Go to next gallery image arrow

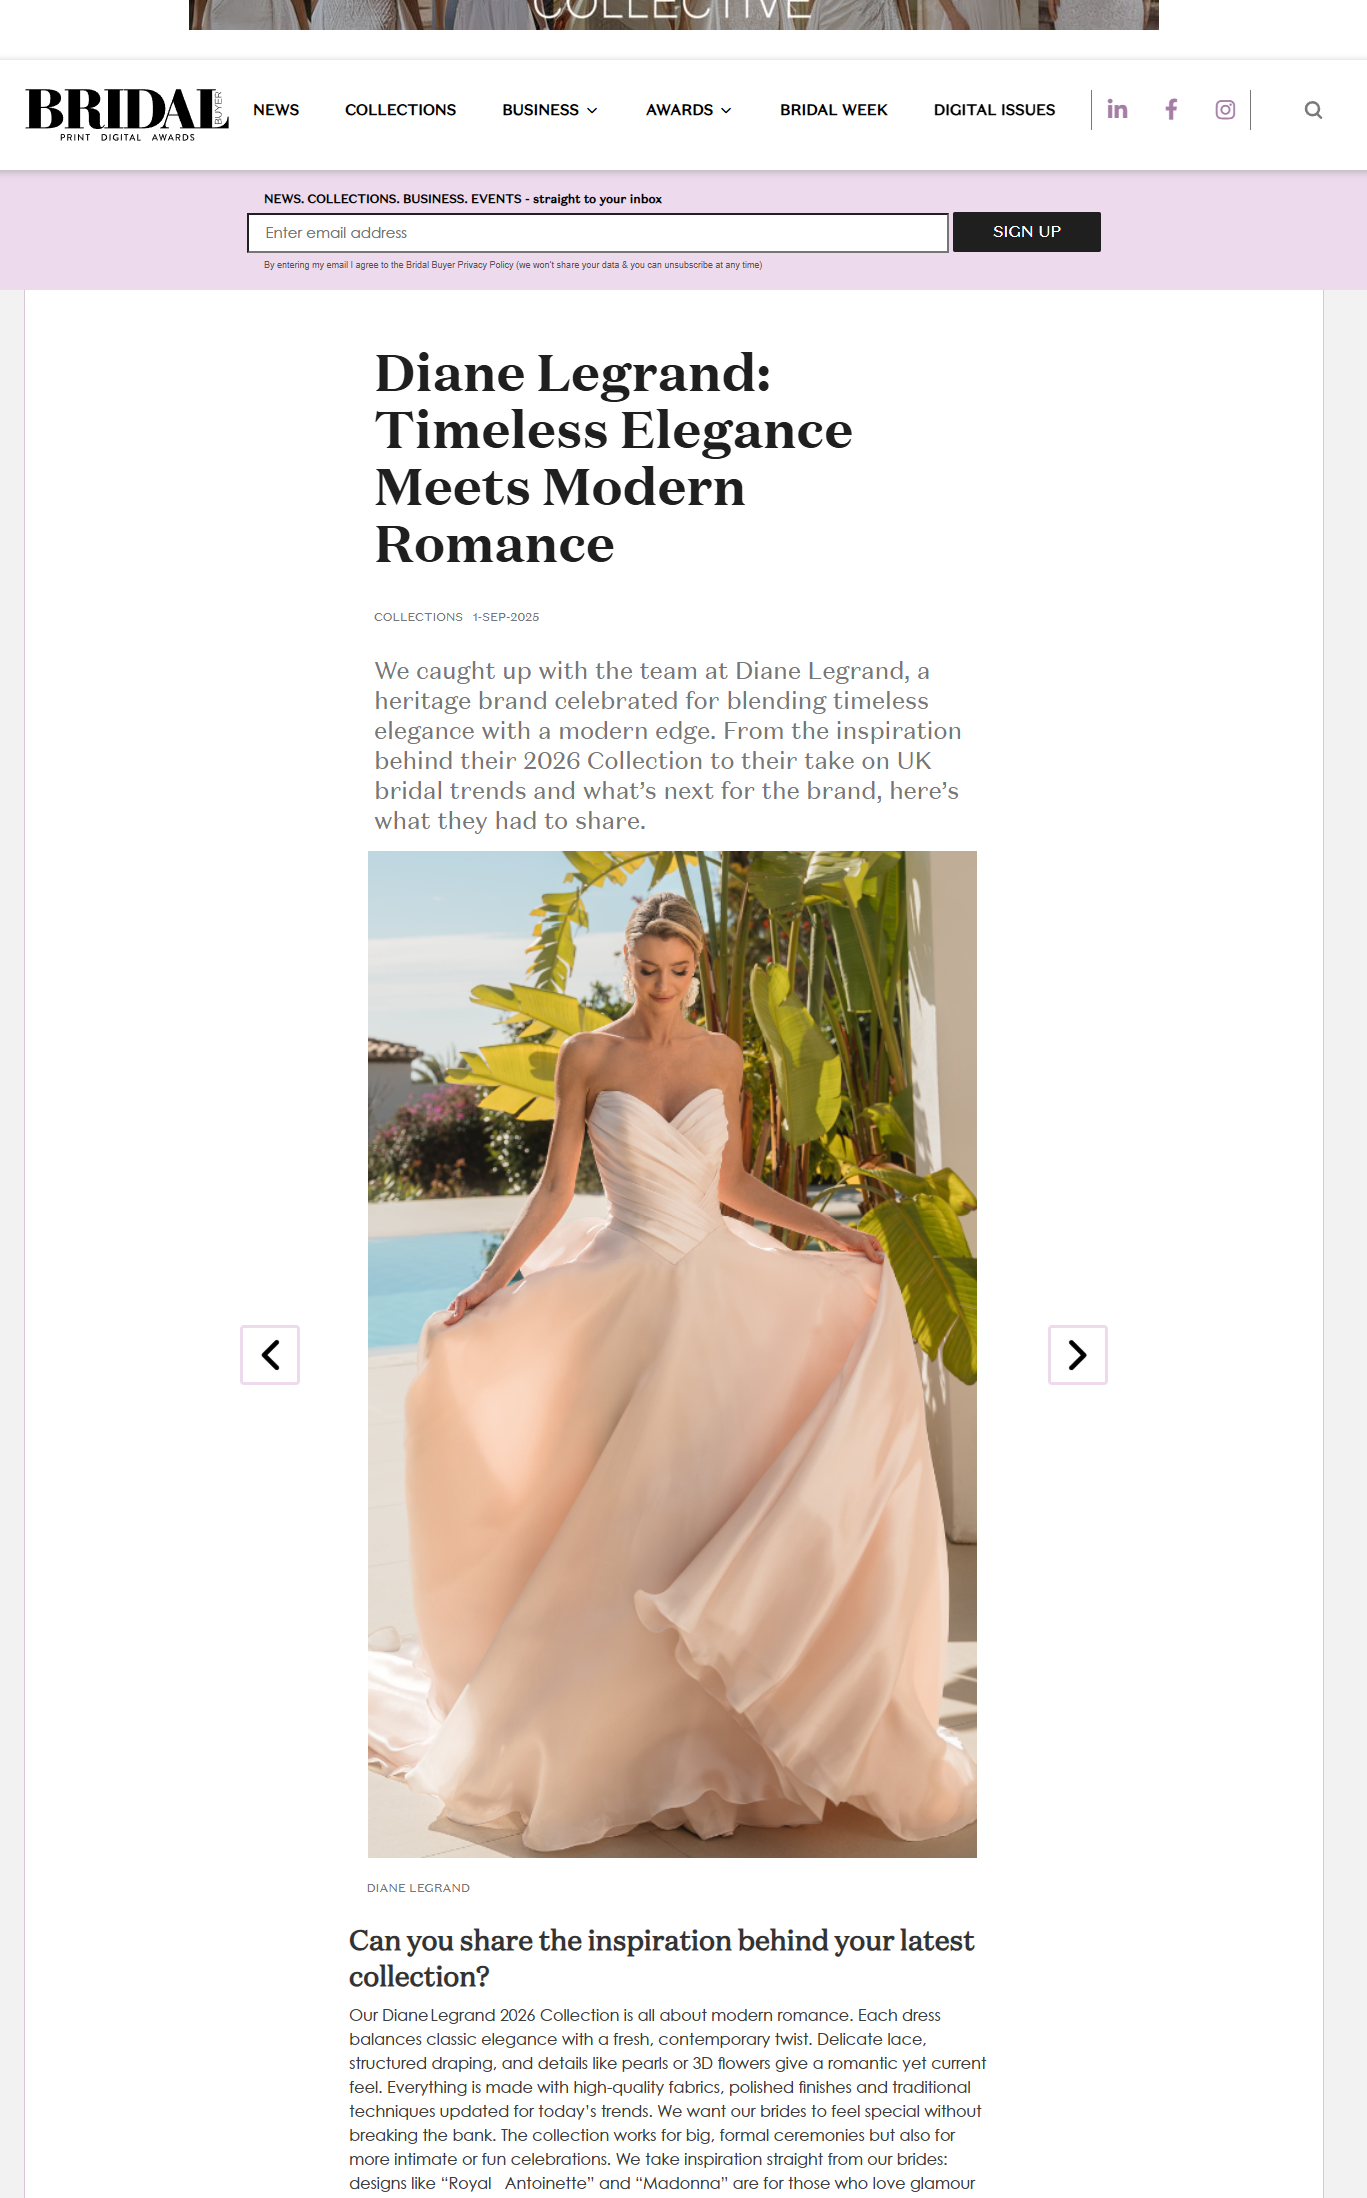pyautogui.click(x=1077, y=1355)
